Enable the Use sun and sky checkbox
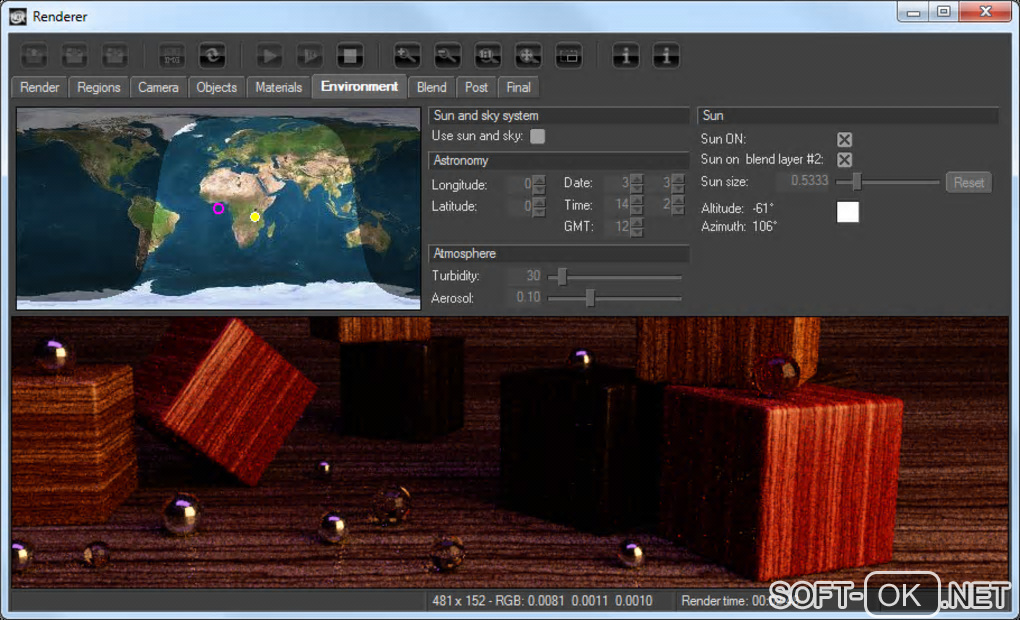This screenshot has width=1020, height=620. pos(538,137)
